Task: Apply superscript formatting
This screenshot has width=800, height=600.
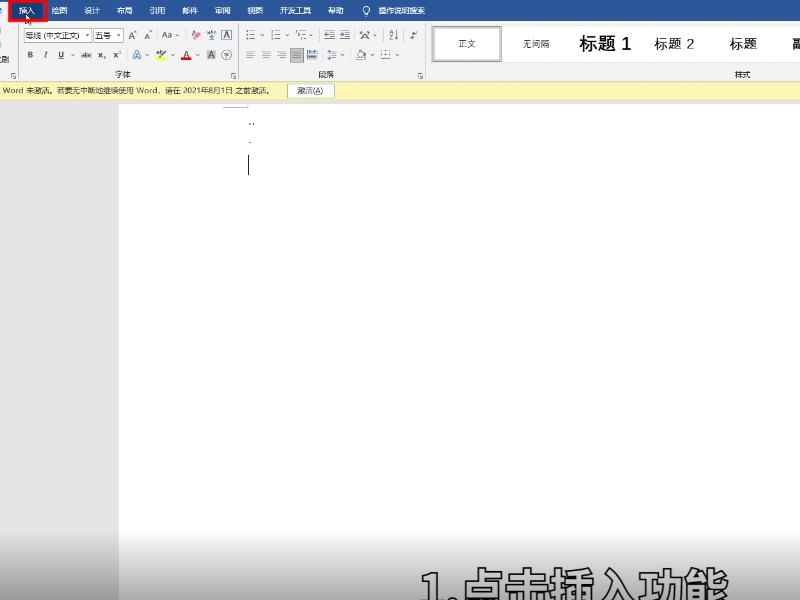Action: (118, 54)
